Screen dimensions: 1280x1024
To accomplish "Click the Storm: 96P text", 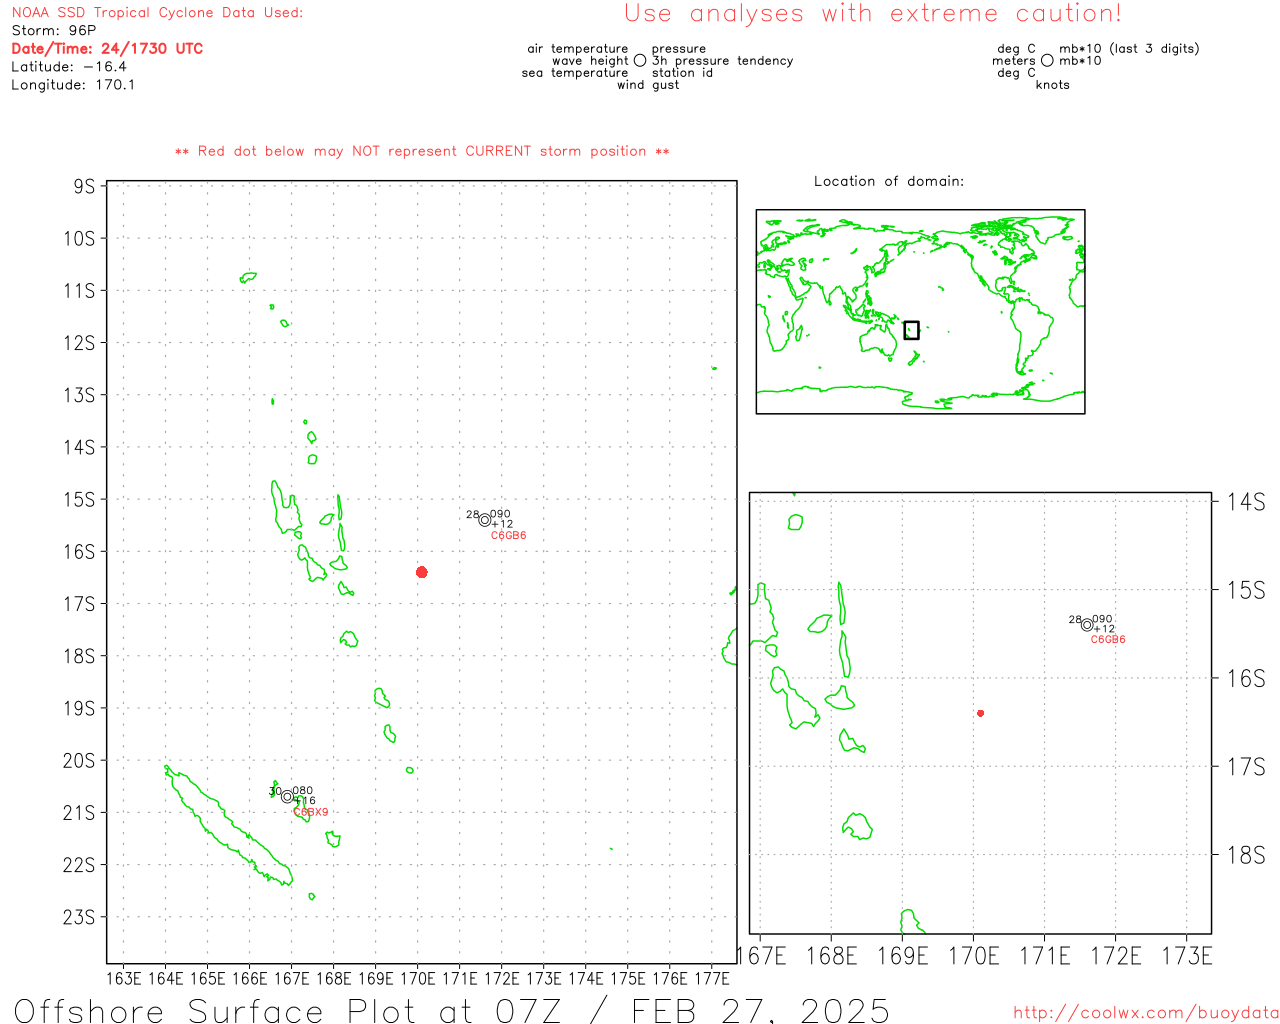I will pos(54,30).
